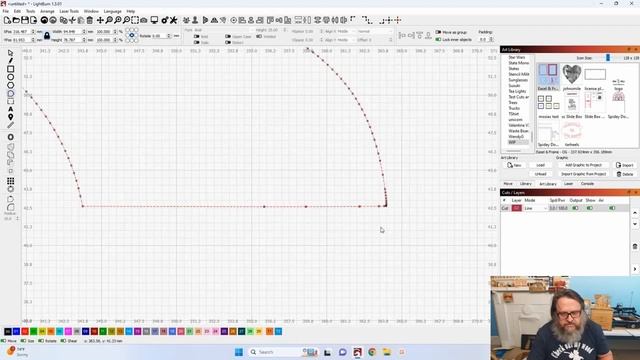Open the Laser Tools menu
Viewport: 640px width, 360px height.
point(69,11)
